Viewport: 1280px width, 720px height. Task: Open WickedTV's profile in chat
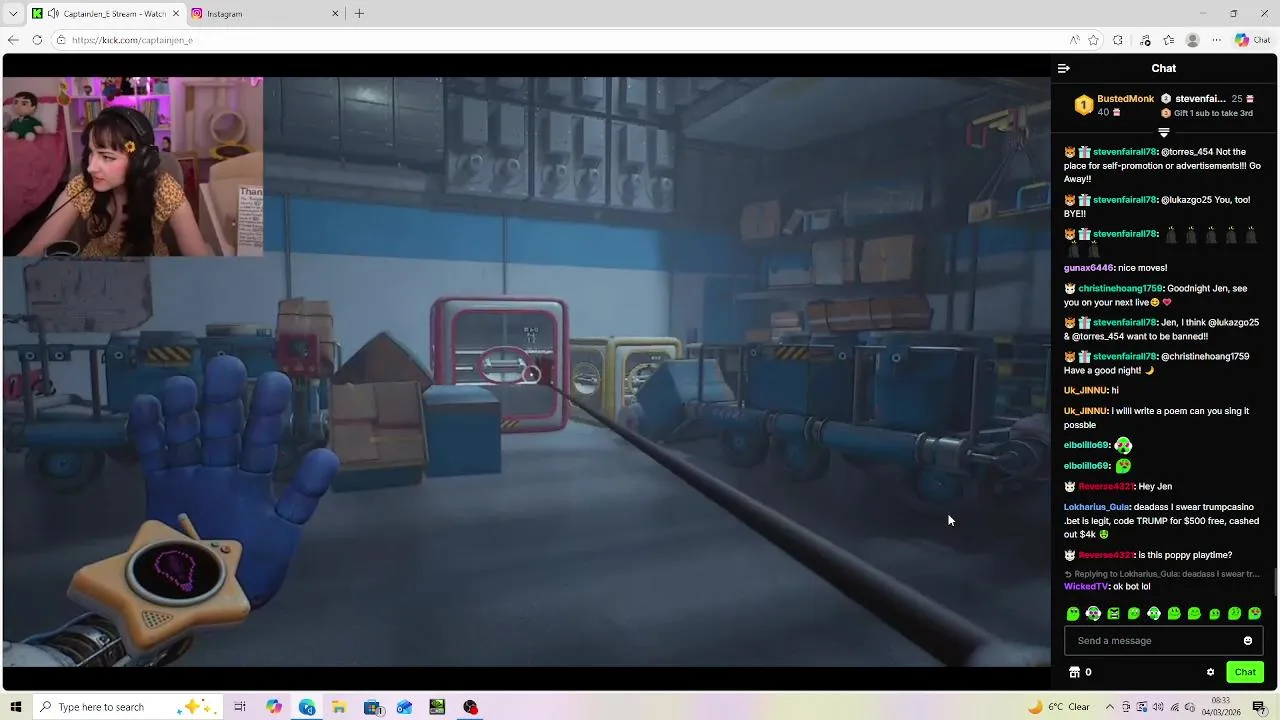(1086, 587)
